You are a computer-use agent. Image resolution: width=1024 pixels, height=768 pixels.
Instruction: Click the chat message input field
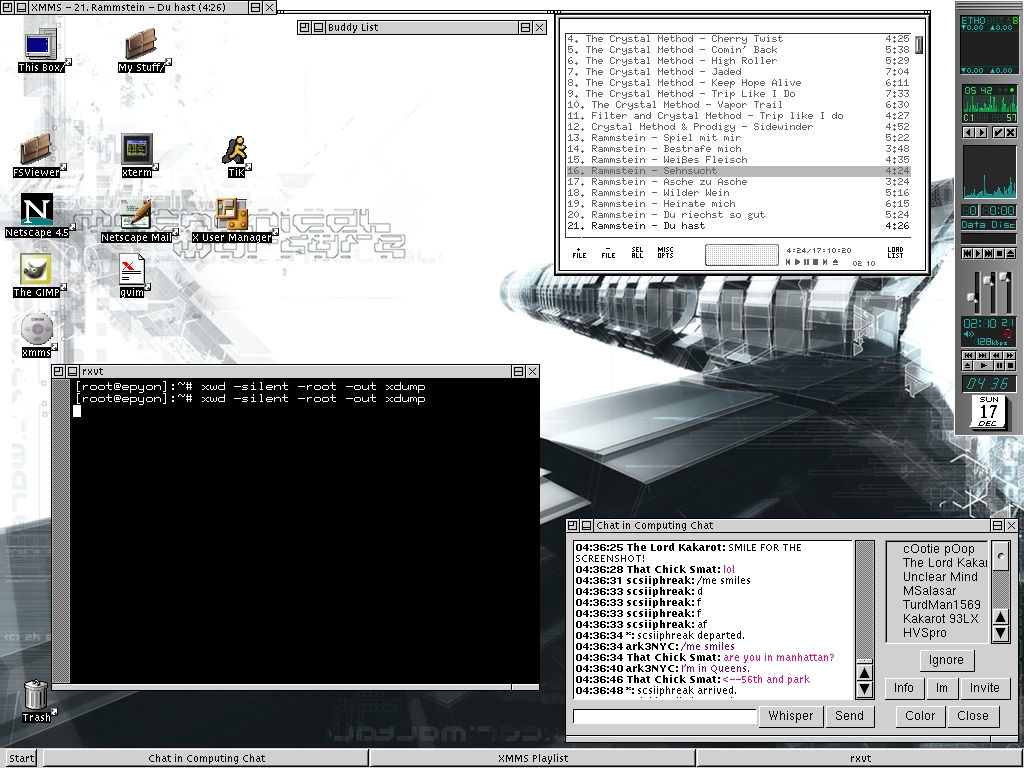click(664, 716)
